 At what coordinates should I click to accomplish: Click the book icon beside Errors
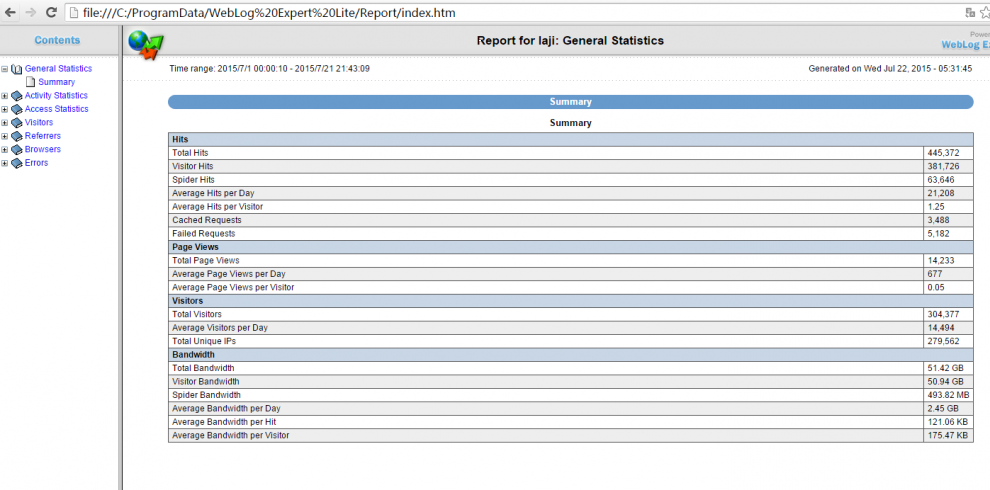16,163
